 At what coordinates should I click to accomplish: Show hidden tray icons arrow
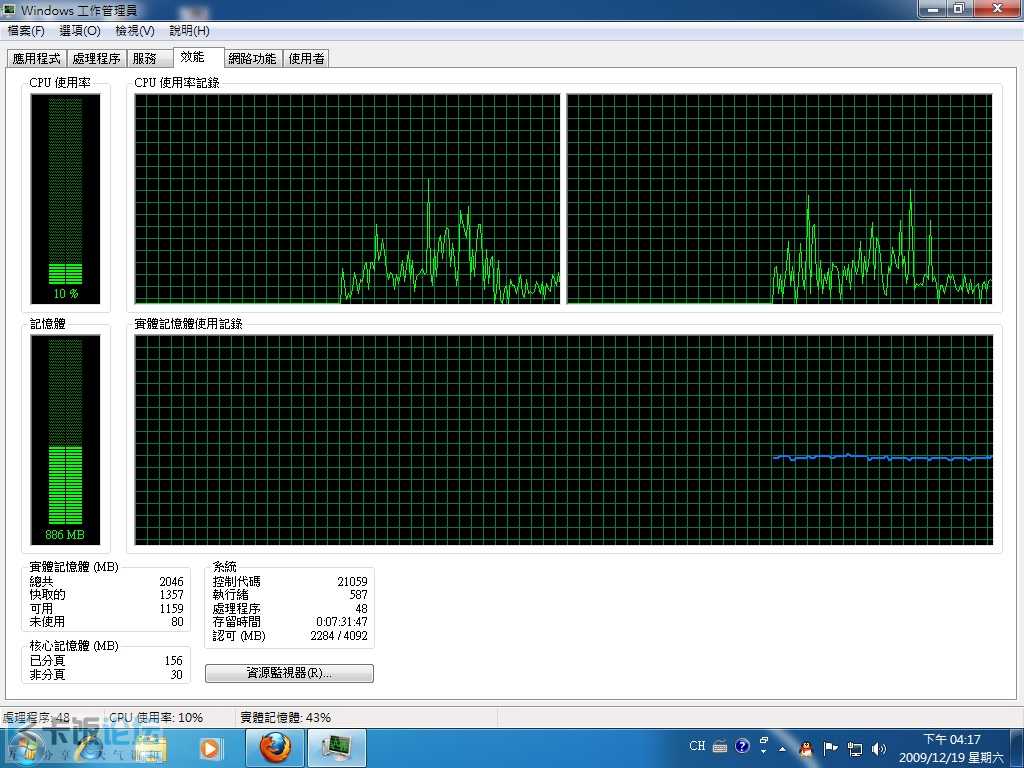point(782,748)
